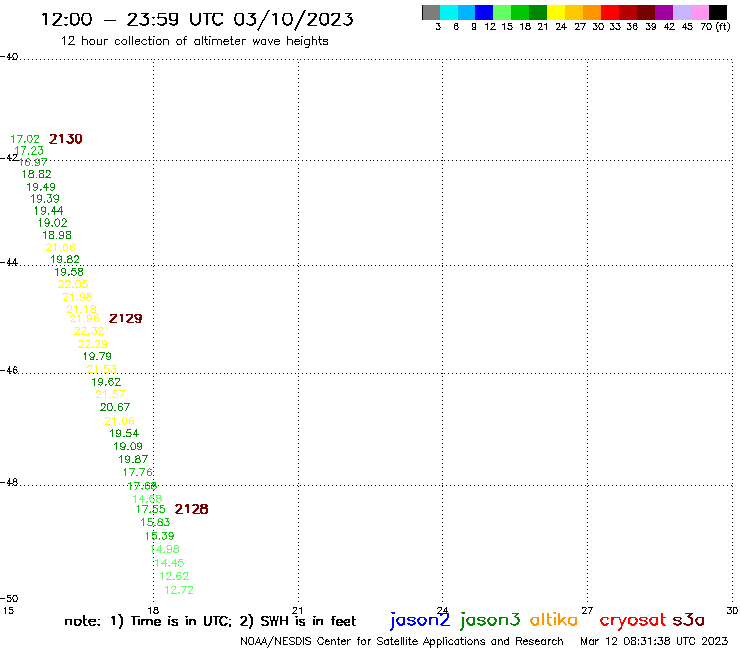
Task: Select the altika satellite legend label
Action: point(554,619)
